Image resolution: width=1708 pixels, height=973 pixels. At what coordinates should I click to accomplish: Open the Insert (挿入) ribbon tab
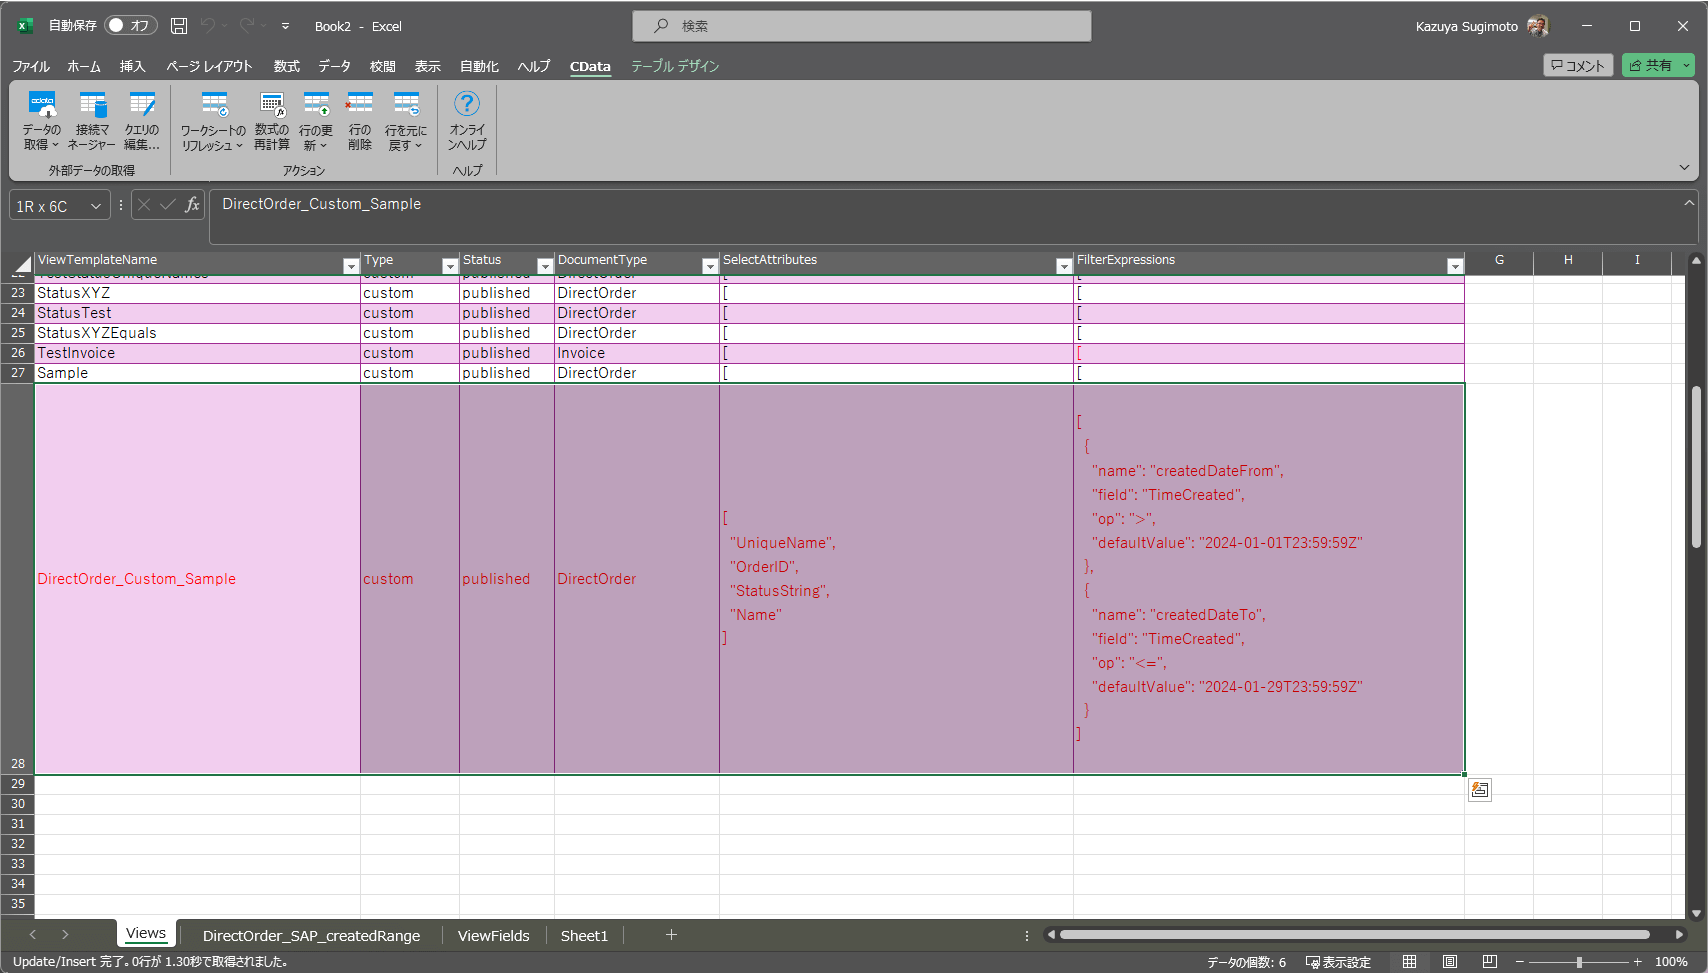133,66
